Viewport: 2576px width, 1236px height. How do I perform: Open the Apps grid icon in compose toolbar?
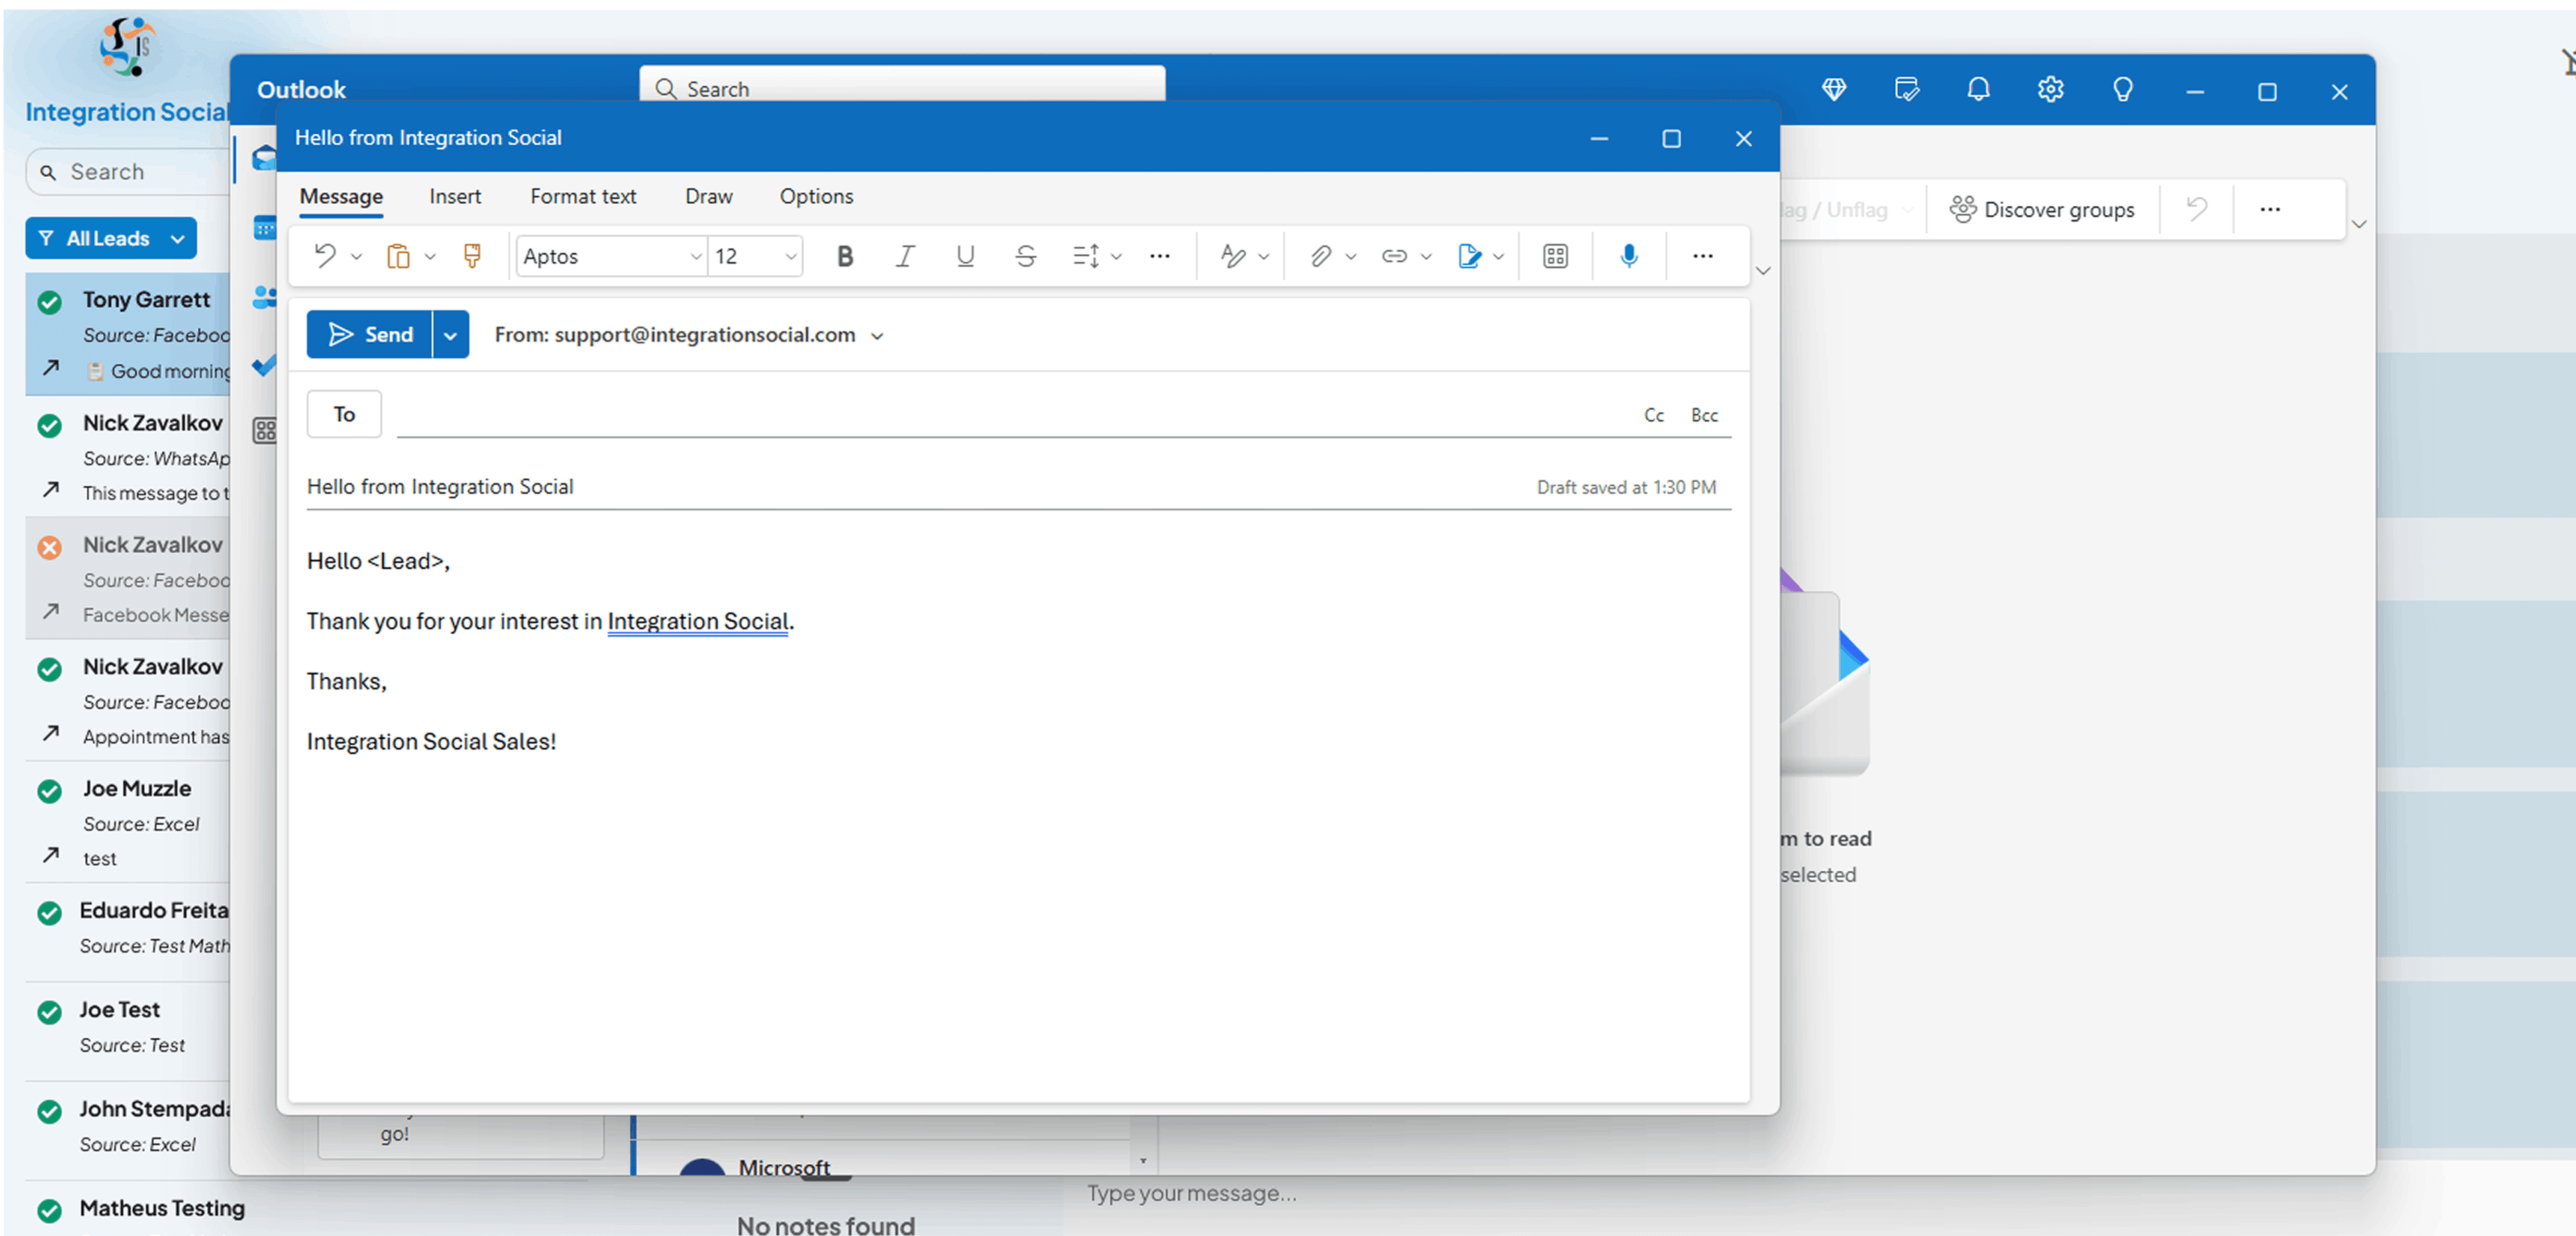(x=1555, y=256)
